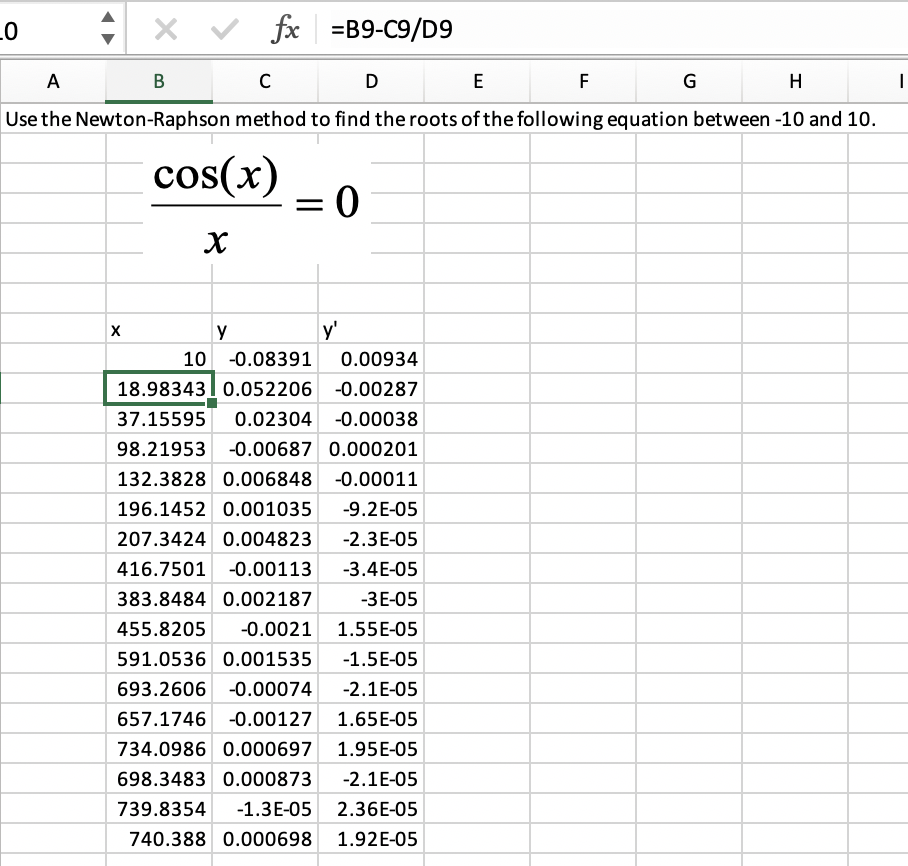Click the cell showing 740.388
The image size is (908, 866).
coord(159,839)
